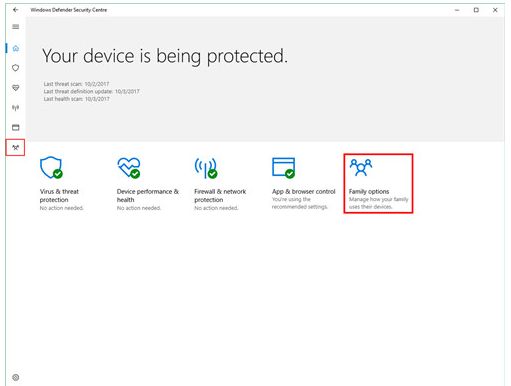Screen dimensions: 511x386
Task: Open Firewall & network protection text link
Action: pos(220,196)
